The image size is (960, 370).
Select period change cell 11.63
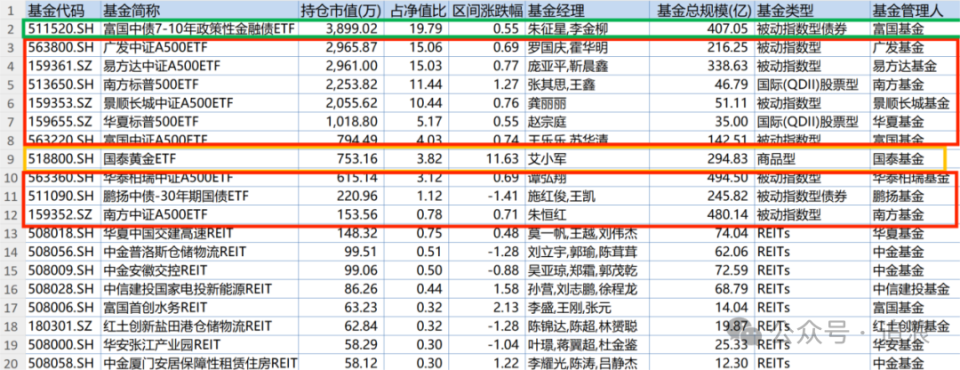click(x=488, y=159)
